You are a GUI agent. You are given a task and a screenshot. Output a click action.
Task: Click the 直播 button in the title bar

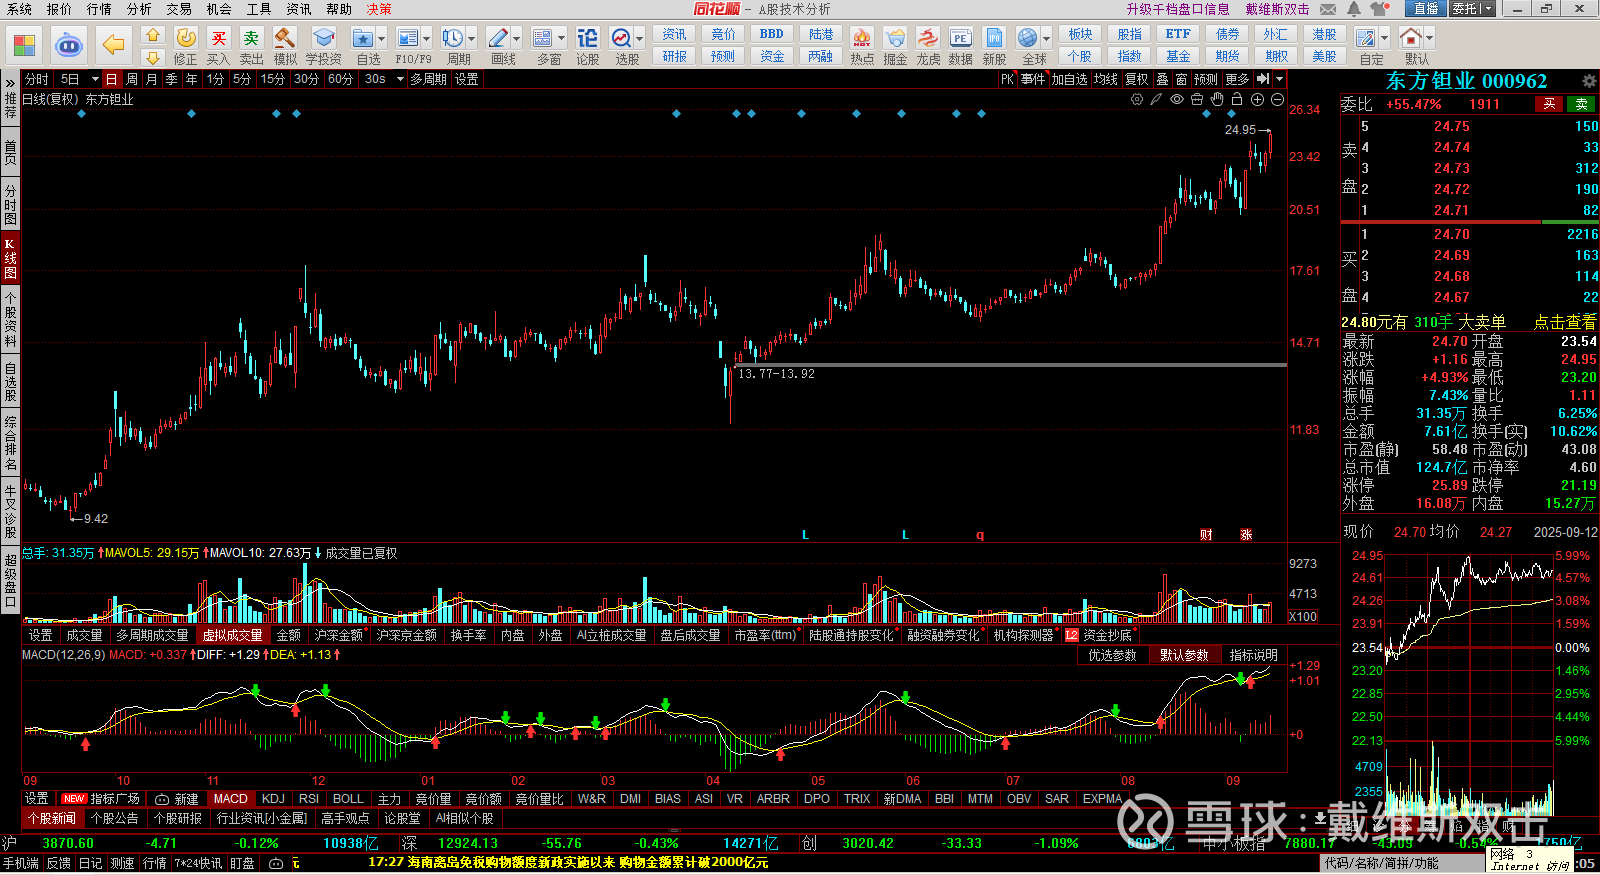(x=1426, y=9)
